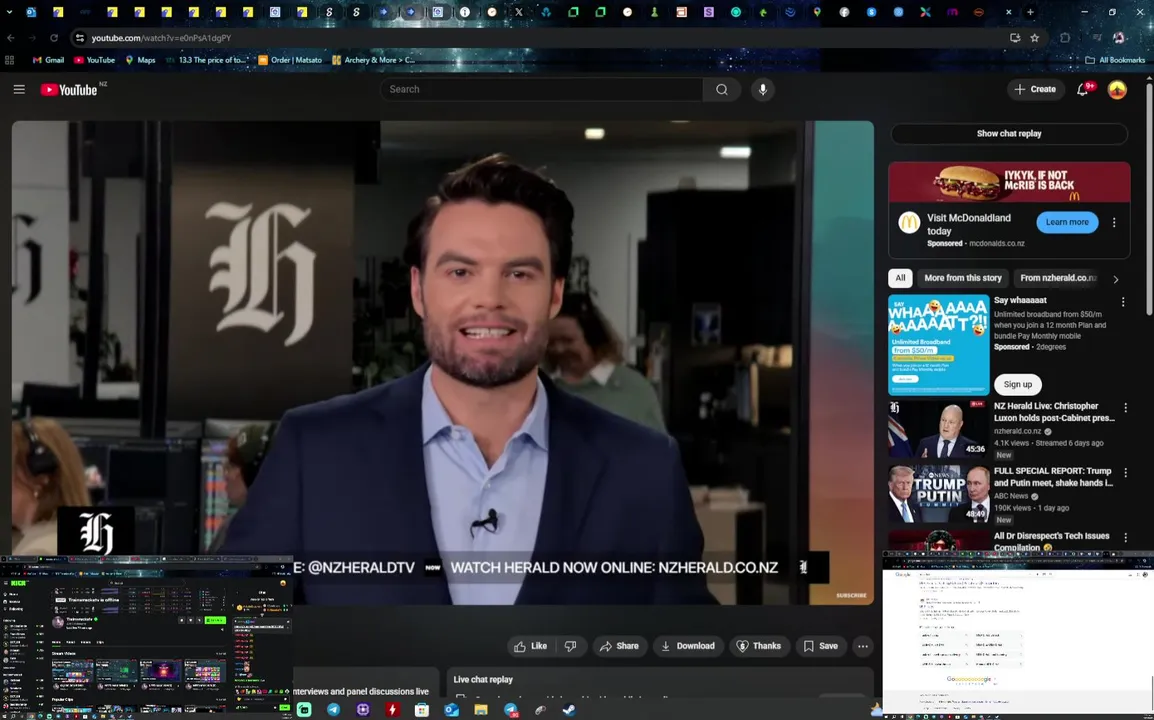Open Telegram from the taskbar
The width and height of the screenshot is (1154, 720).
tap(333, 710)
